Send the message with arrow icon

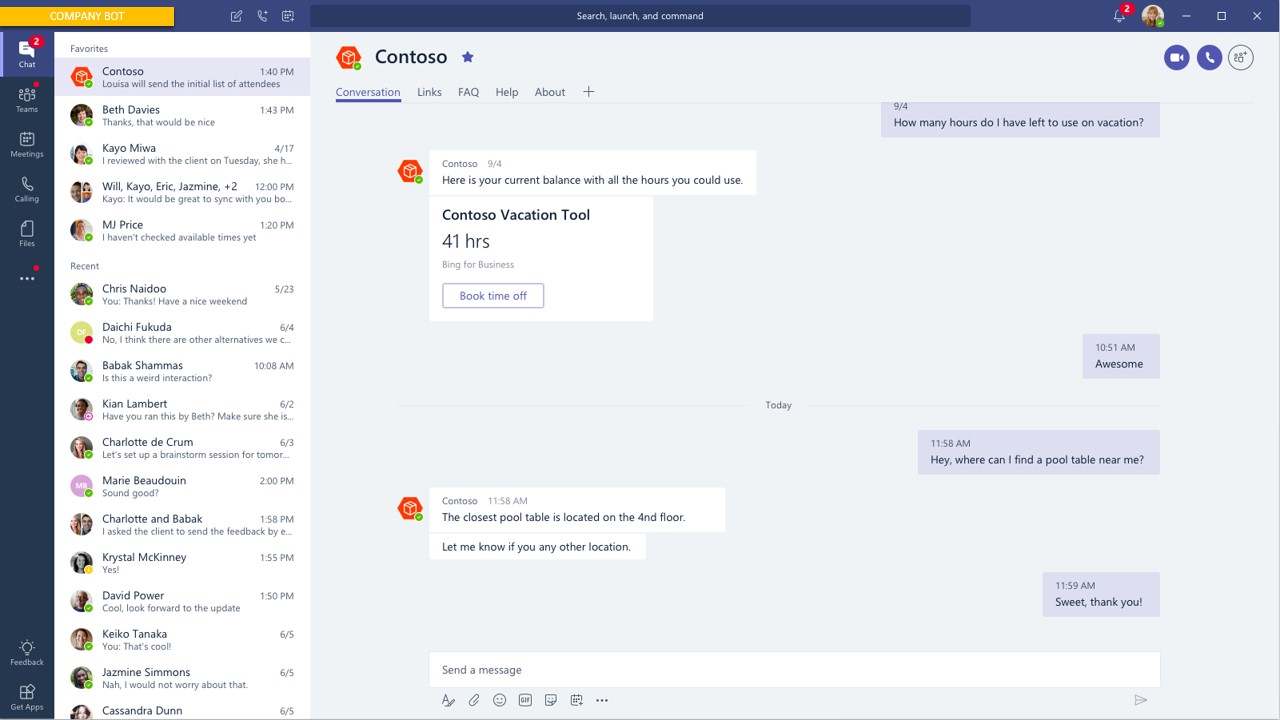pos(1140,700)
